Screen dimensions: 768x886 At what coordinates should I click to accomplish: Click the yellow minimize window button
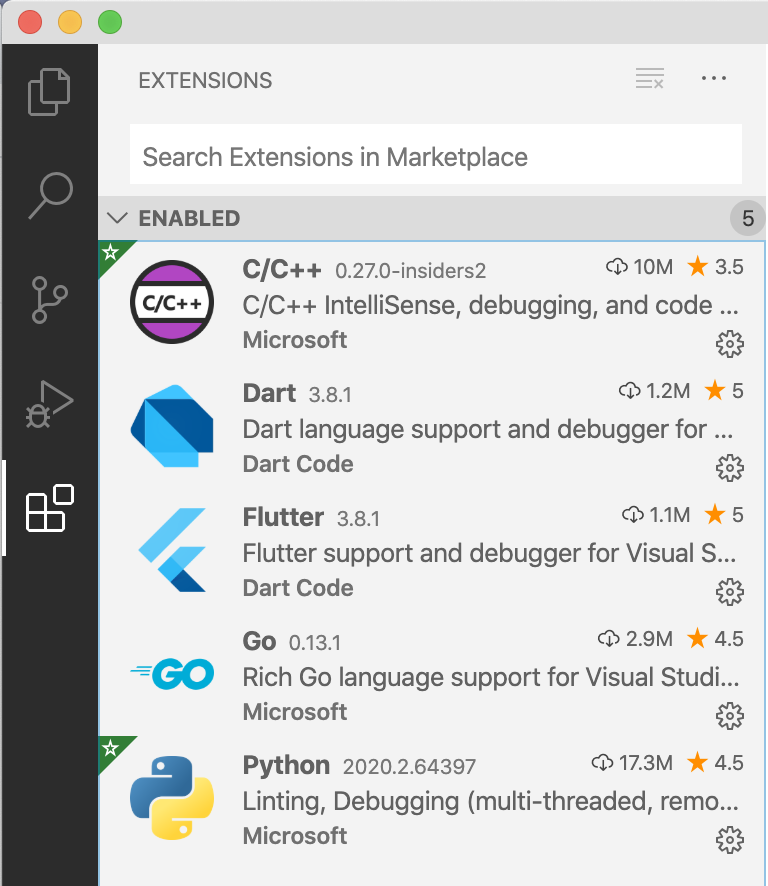point(70,23)
